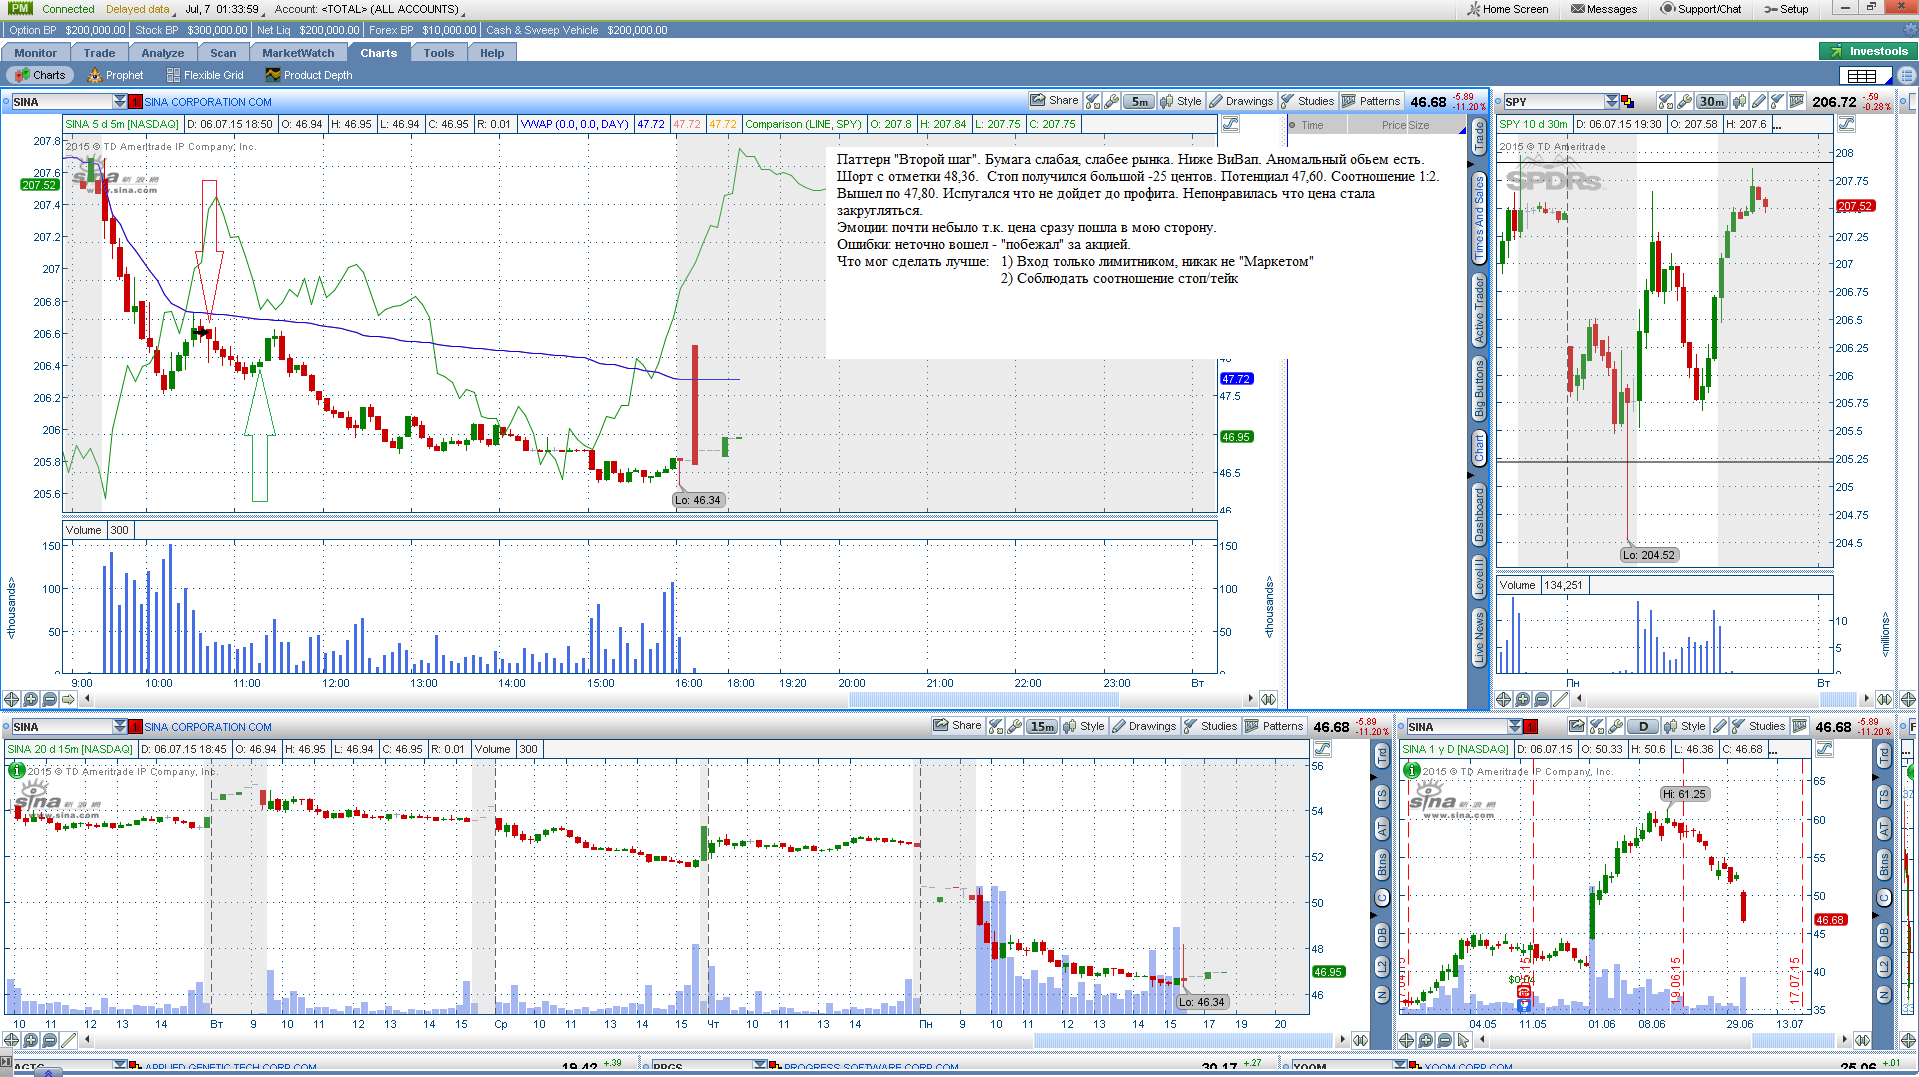Toggle the Trade side panel on top chart
Viewport: 1919px width, 1077px height.
tap(1479, 137)
